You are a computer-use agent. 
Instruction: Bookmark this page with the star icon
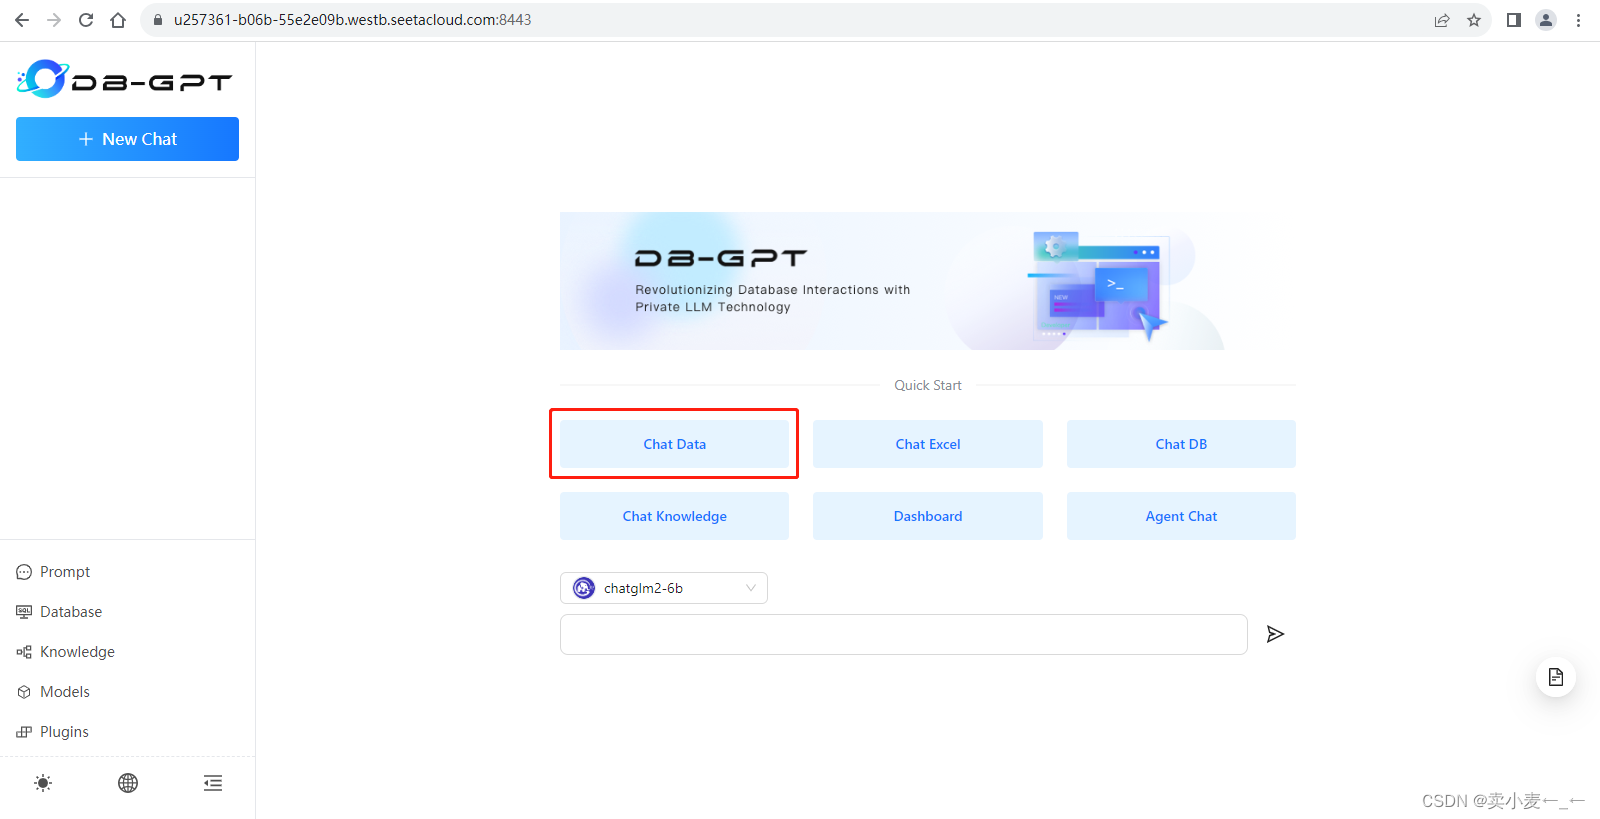coord(1474,20)
